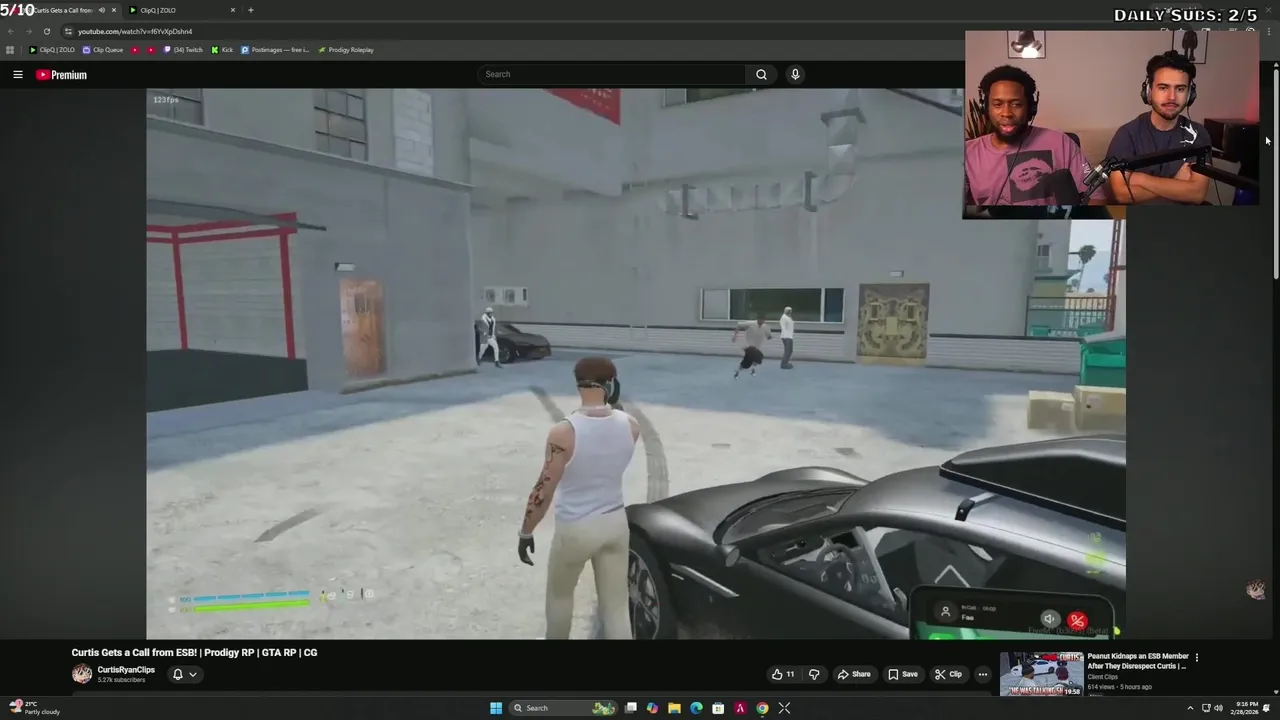Screen dimensions: 1280x720
Task: Open CurtisRyanClips channel avatar
Action: [82, 674]
